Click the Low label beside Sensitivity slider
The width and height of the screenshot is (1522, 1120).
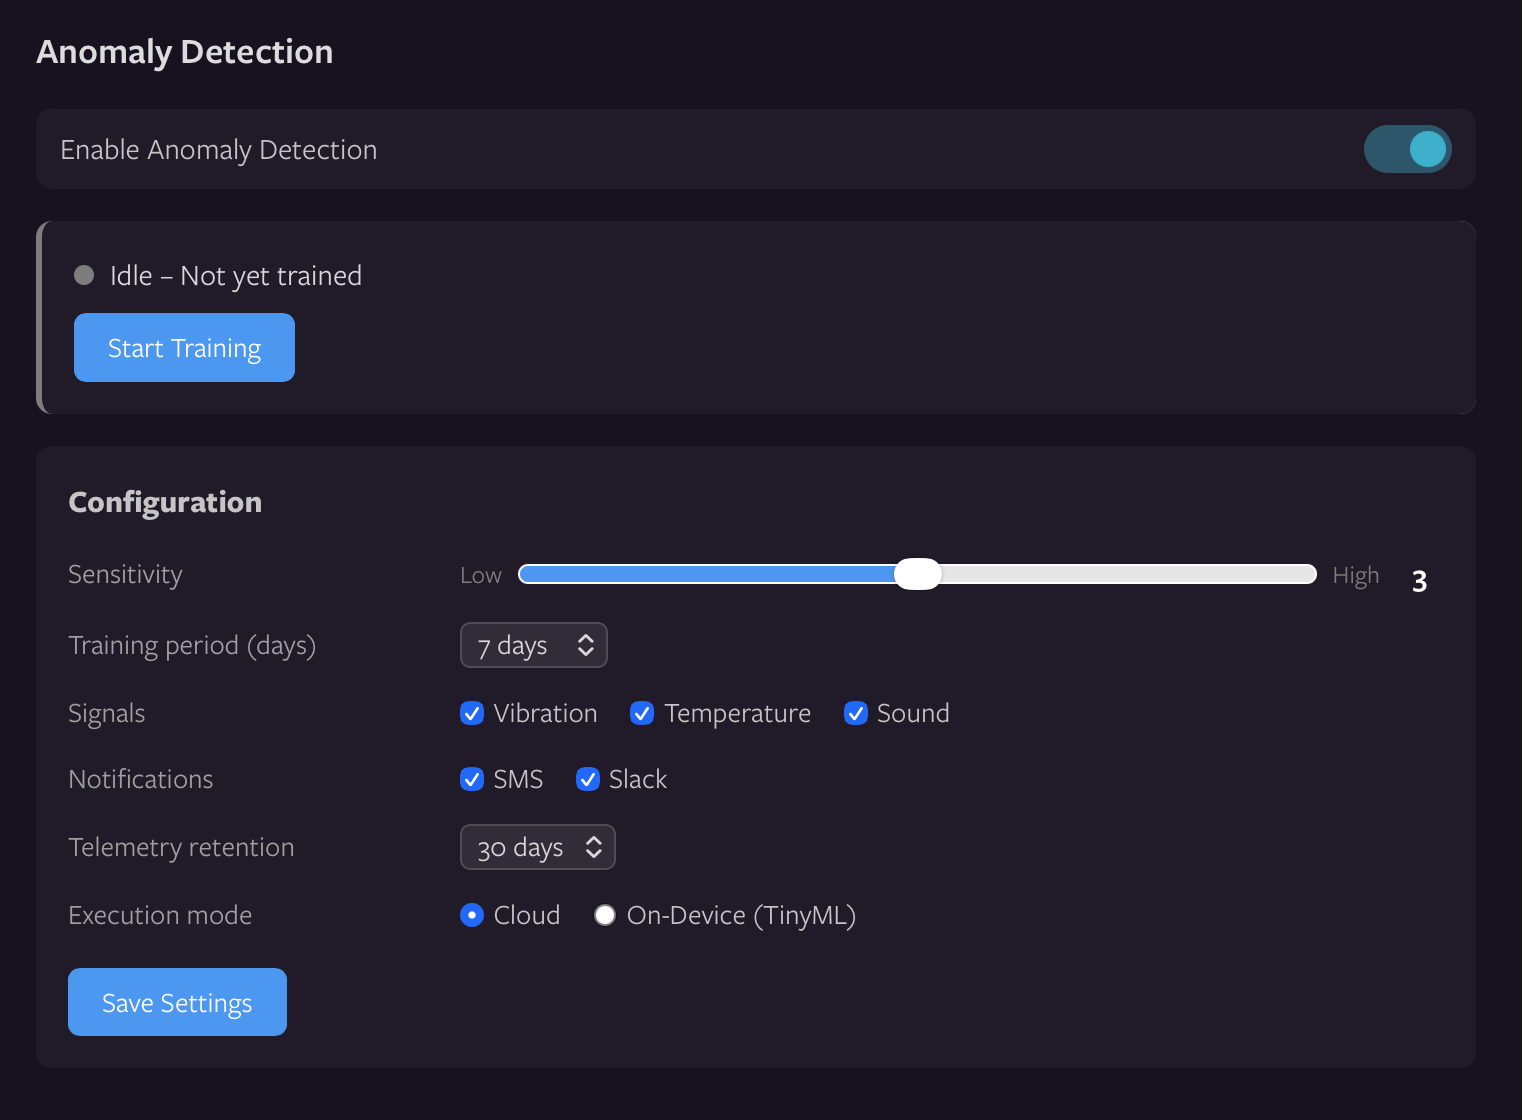point(481,575)
